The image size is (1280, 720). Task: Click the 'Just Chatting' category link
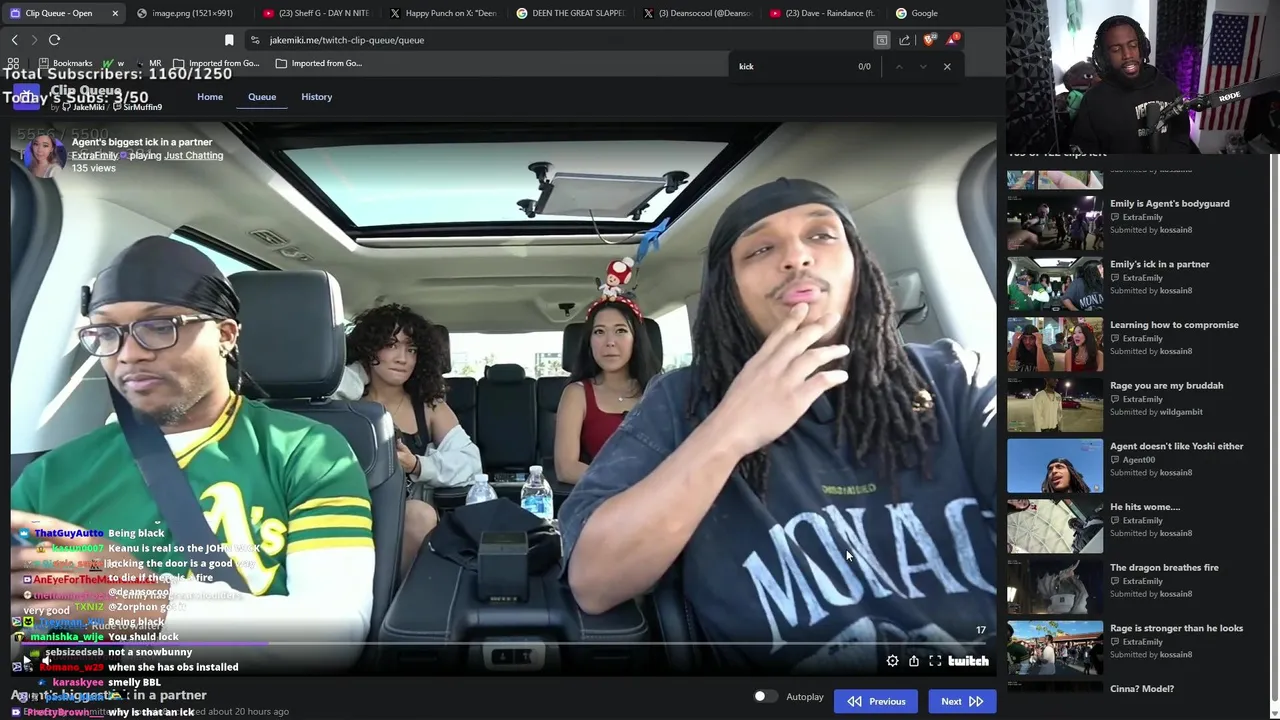194,156
